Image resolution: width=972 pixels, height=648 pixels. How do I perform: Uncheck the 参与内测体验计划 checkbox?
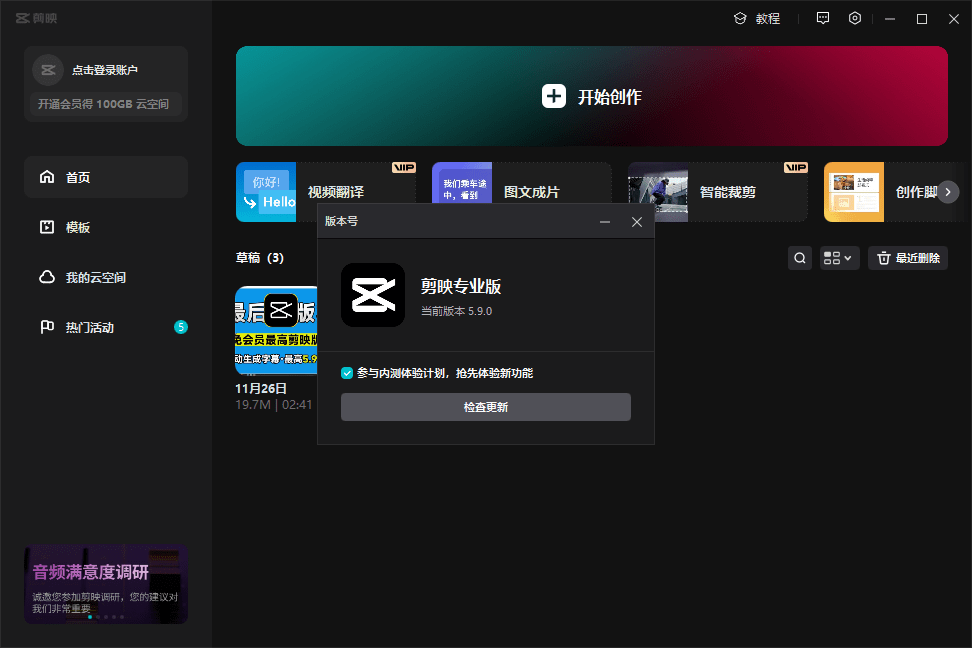[347, 373]
